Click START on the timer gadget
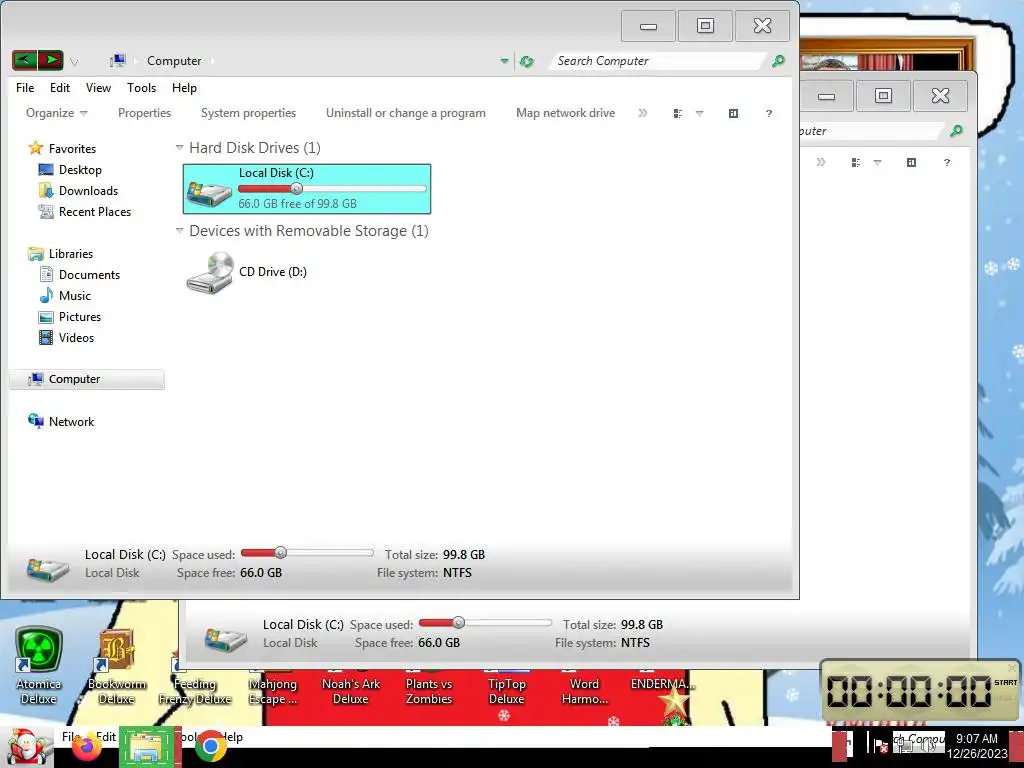Image resolution: width=1024 pixels, height=768 pixels. pos(1005,682)
